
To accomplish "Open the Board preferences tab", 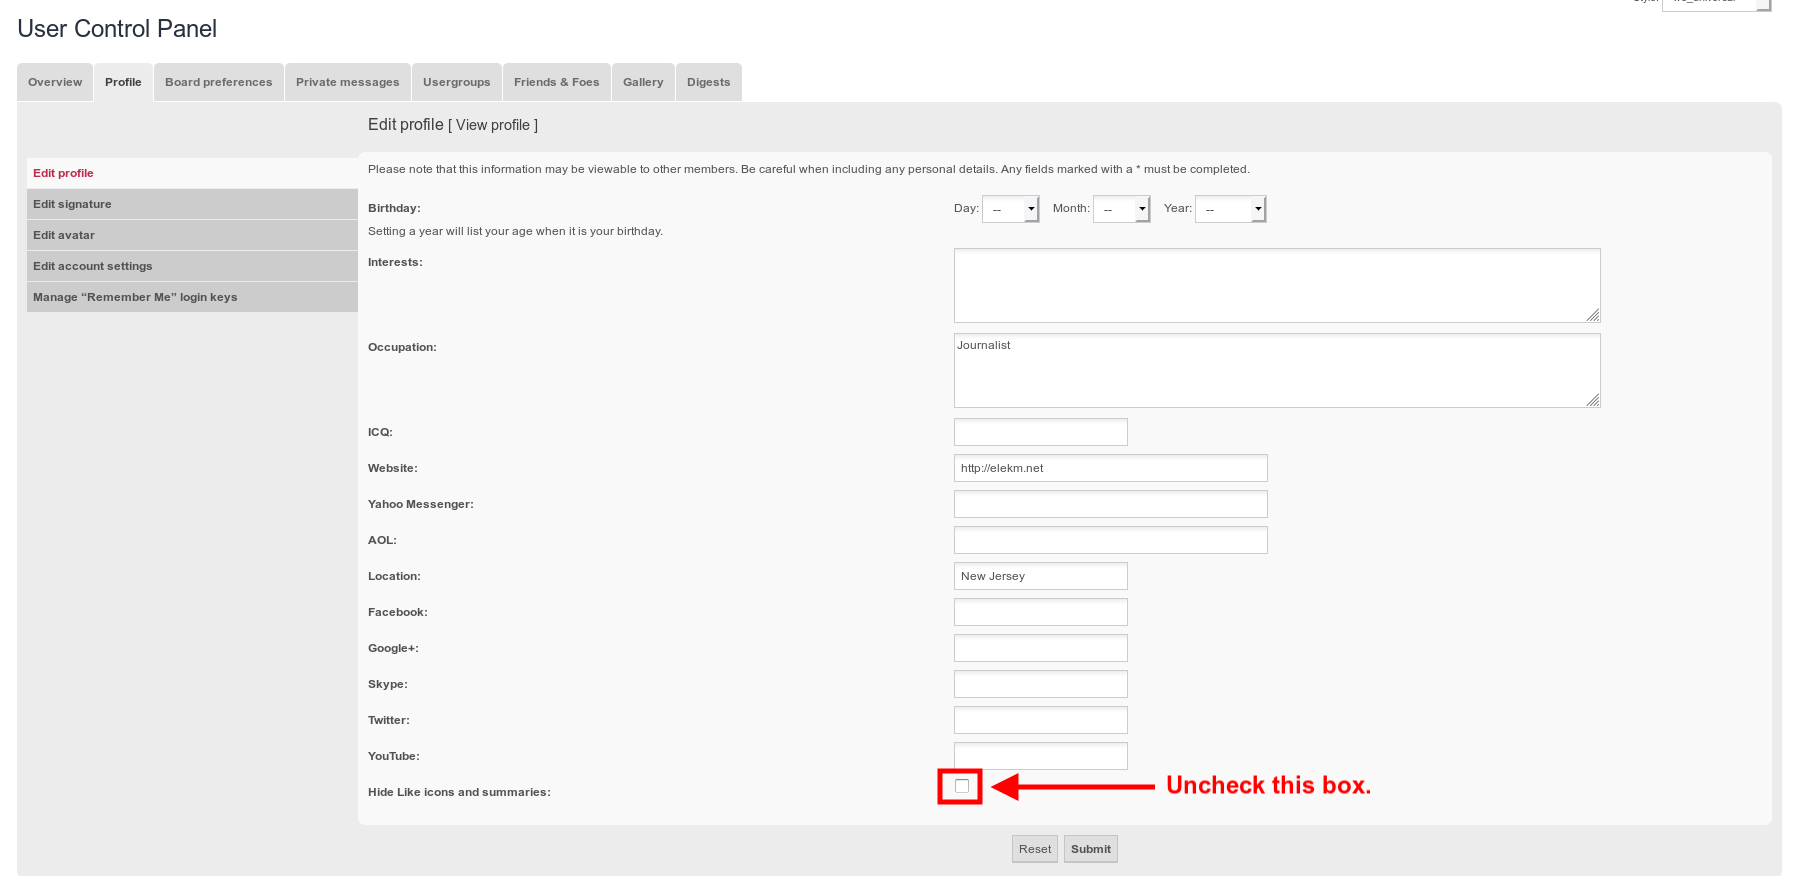I will click(218, 82).
